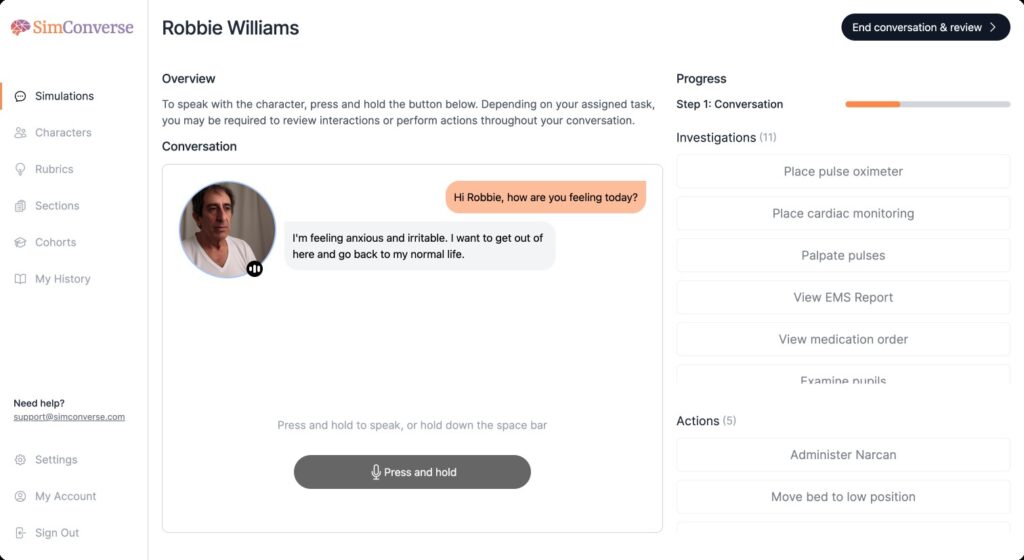Screen dimensions: 1024x560
Task: Click the Settings gear icon
Action: (x=21, y=460)
